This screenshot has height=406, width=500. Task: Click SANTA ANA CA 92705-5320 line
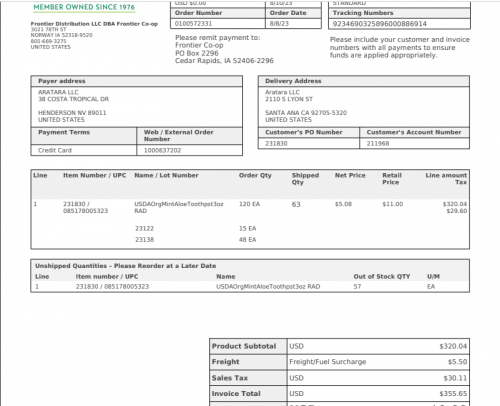tap(306, 113)
